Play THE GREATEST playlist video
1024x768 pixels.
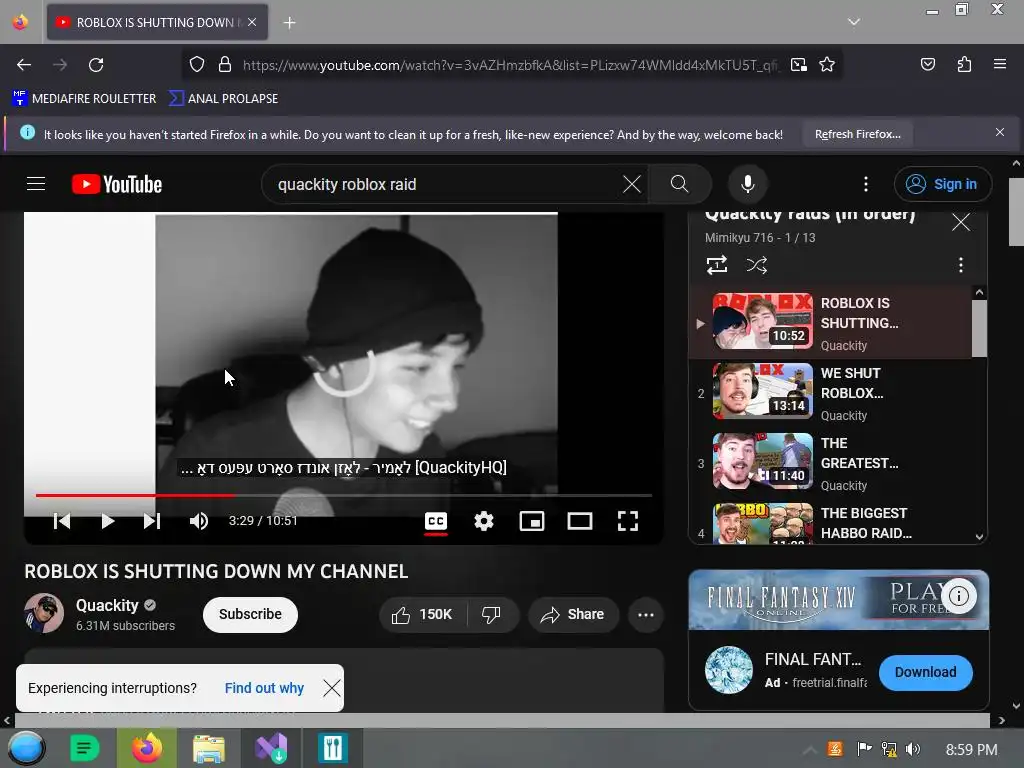pos(831,462)
